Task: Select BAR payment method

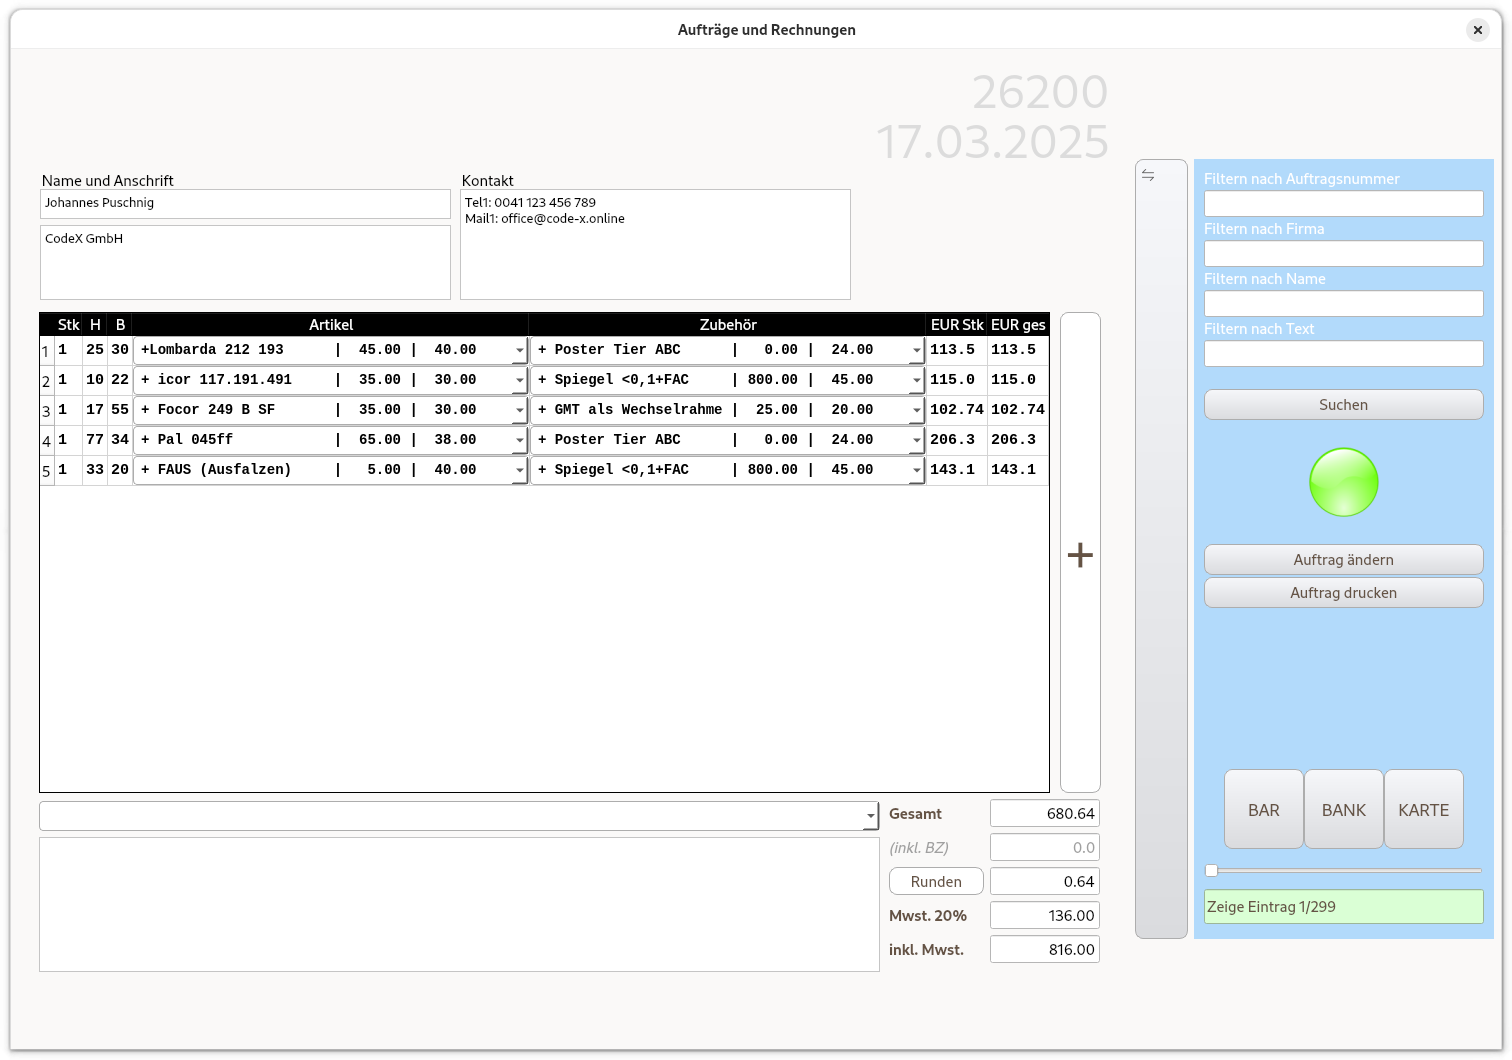Action: pyautogui.click(x=1263, y=810)
